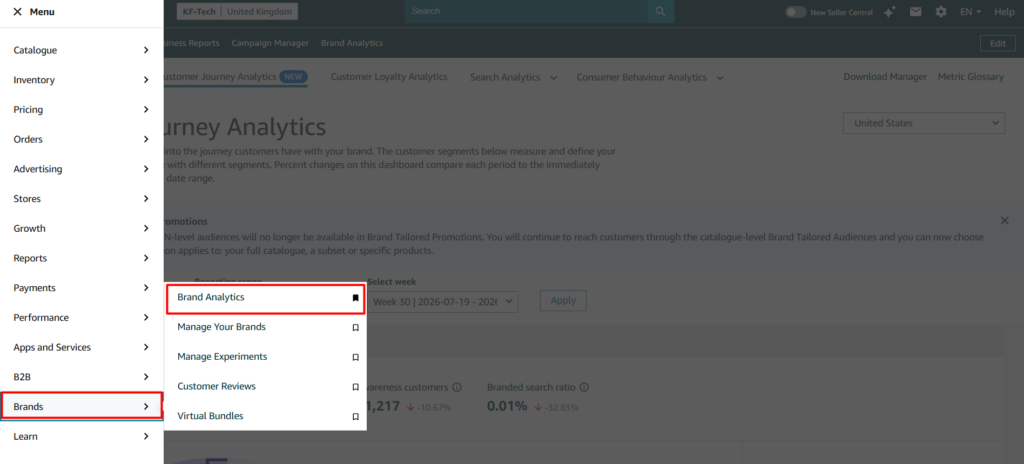Toggle New Seller Central switch
The image size is (1024, 464).
coord(795,12)
